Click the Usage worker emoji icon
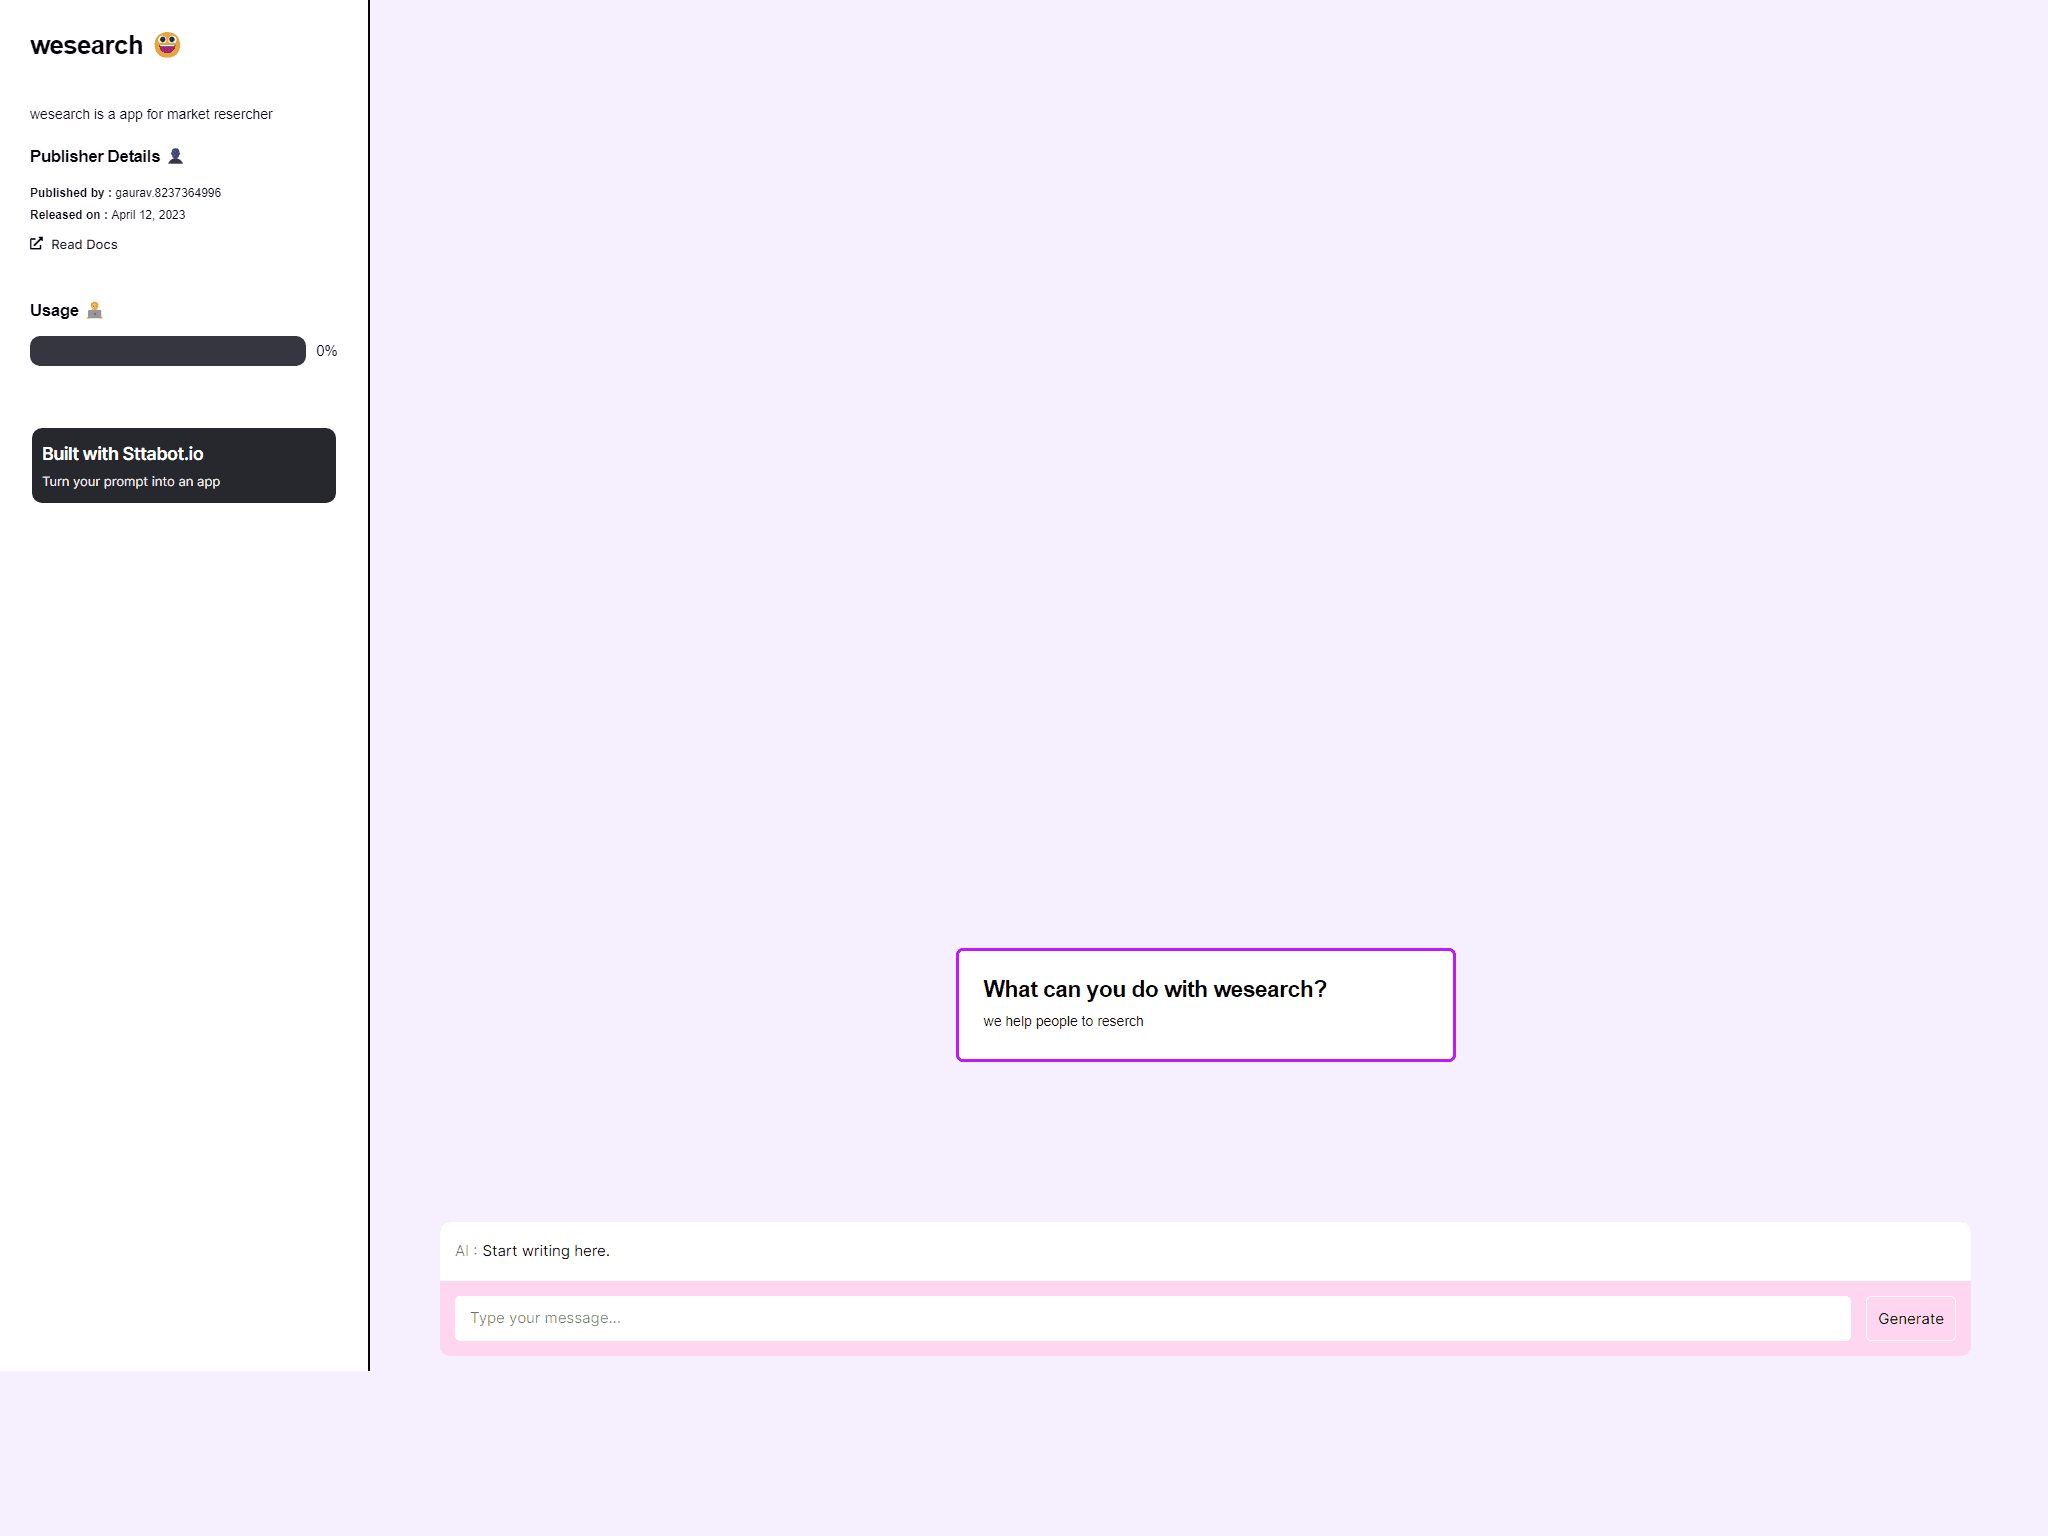 pyautogui.click(x=95, y=310)
